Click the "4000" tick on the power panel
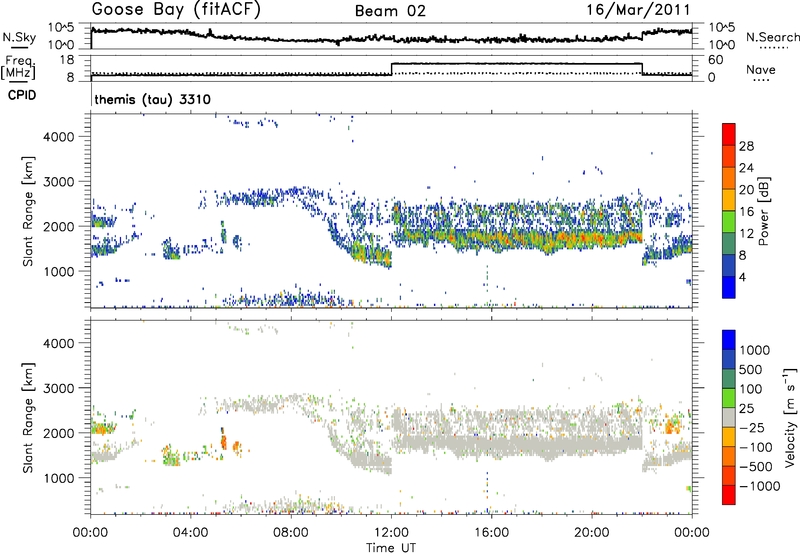This screenshot has height=554, width=800. (59, 137)
